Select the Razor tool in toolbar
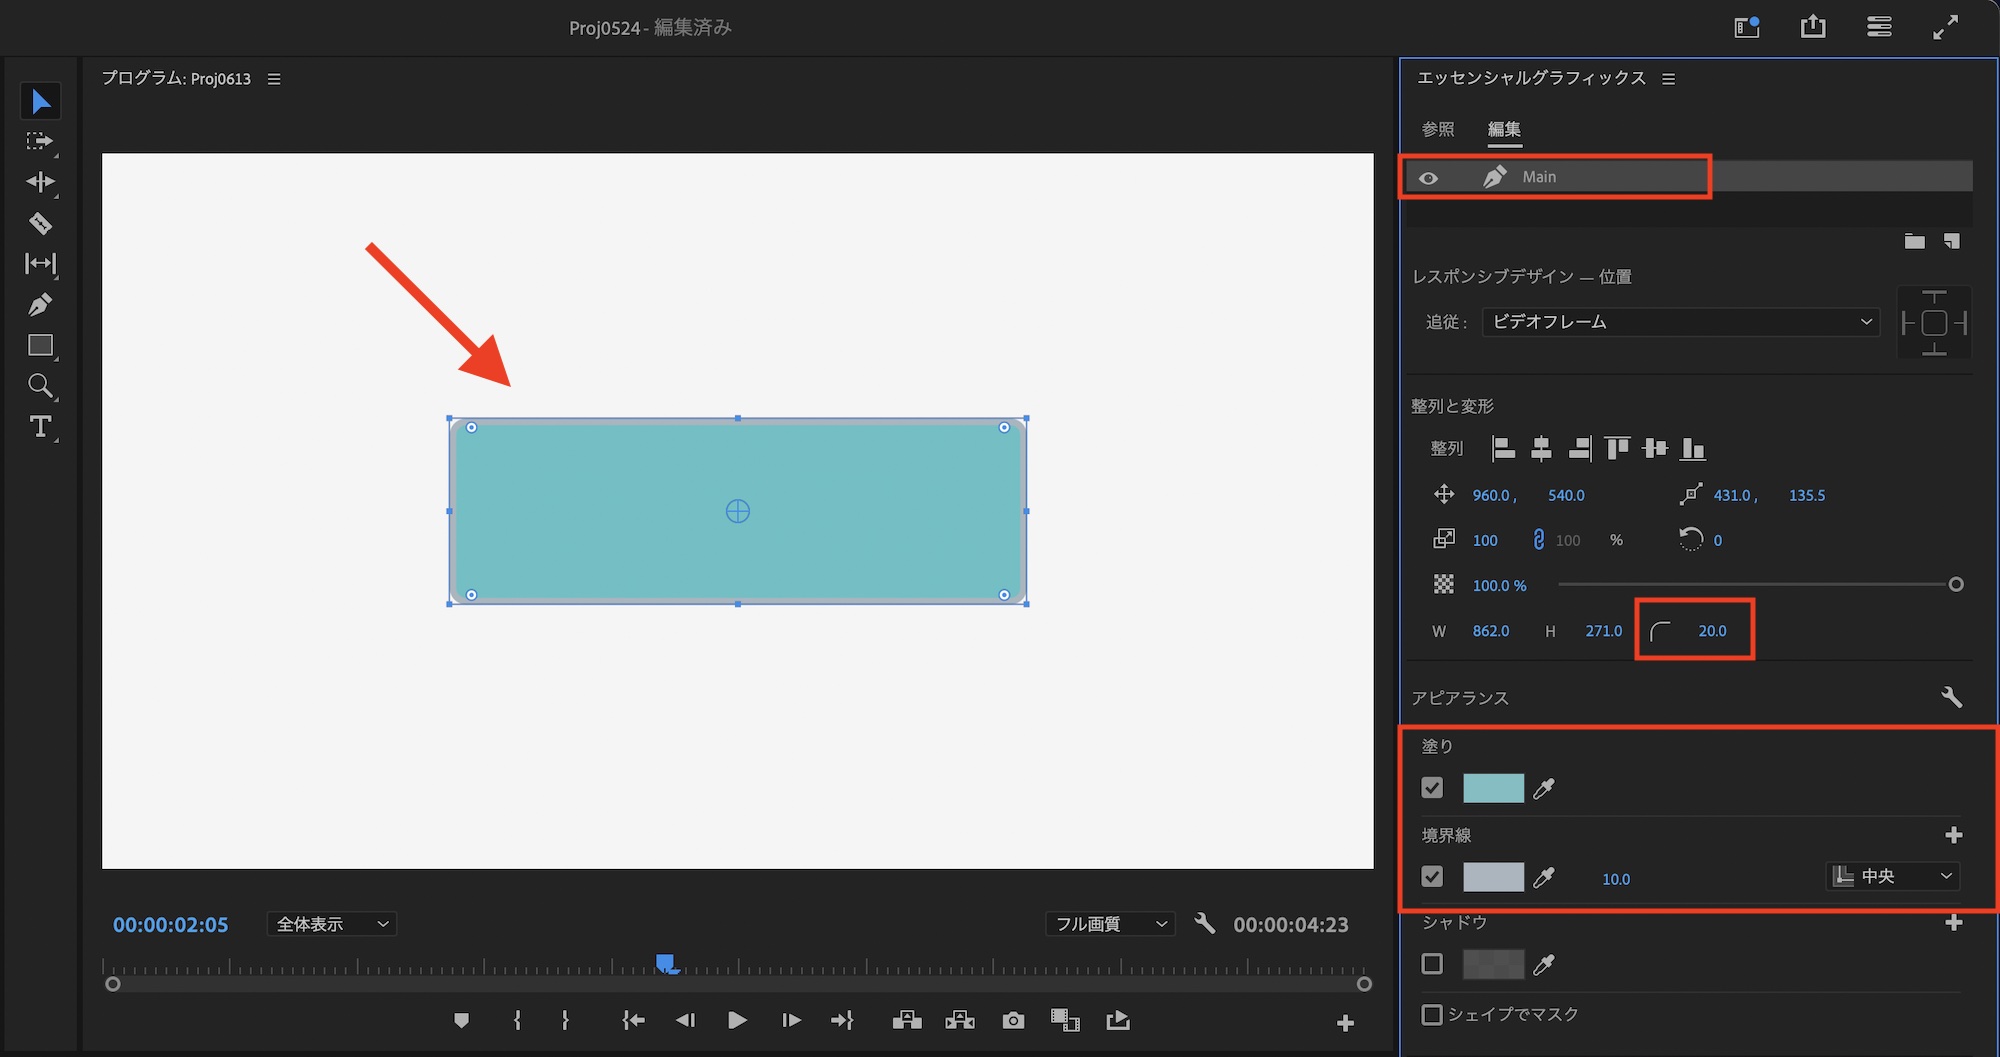This screenshot has width=2000, height=1057. [40, 223]
